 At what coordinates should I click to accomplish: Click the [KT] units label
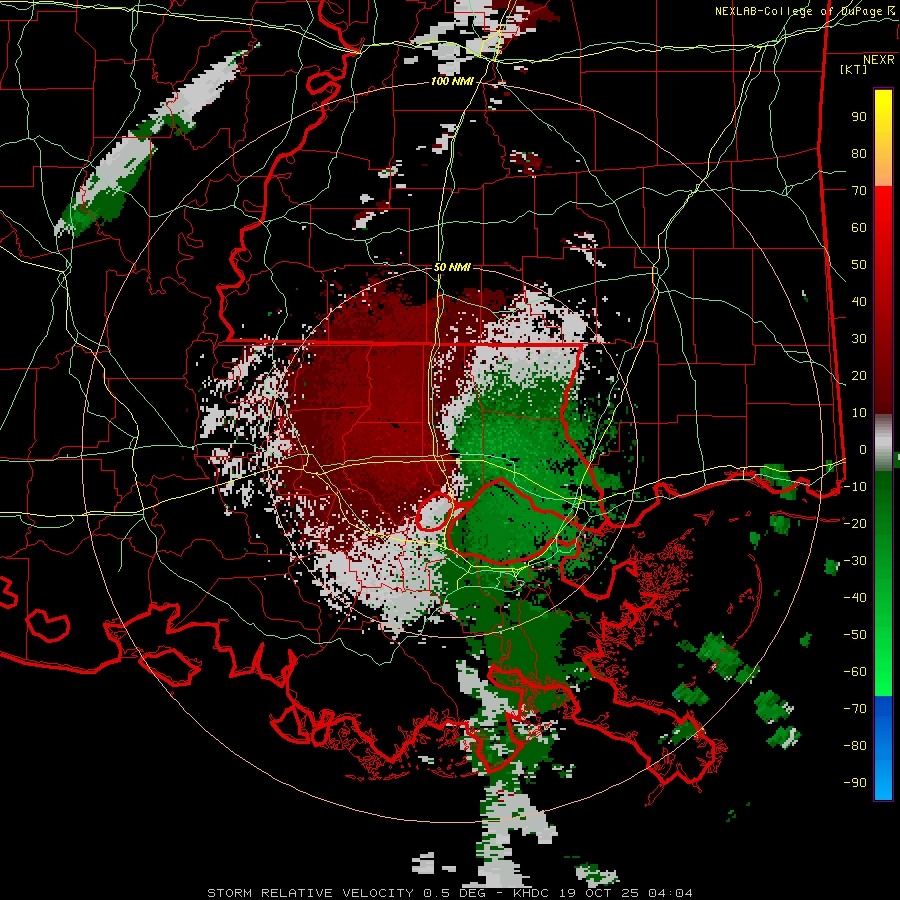[x=854, y=69]
